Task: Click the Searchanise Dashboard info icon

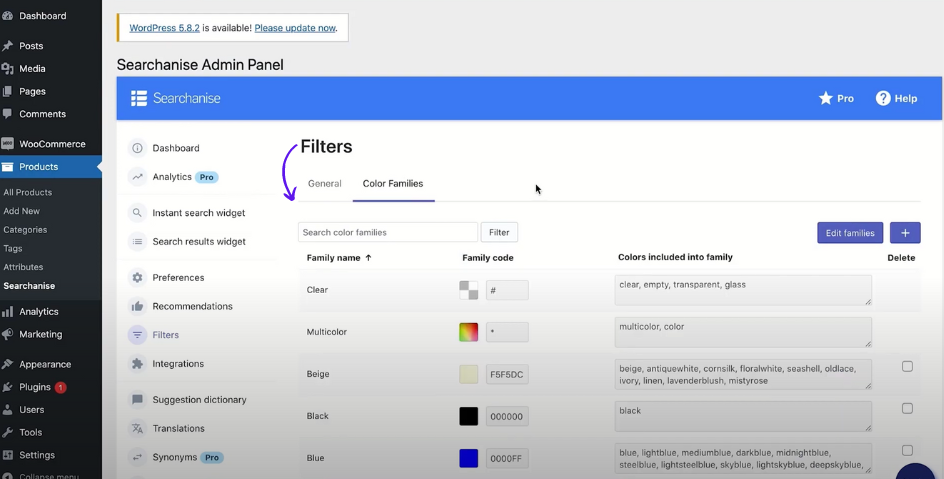Action: (x=137, y=148)
